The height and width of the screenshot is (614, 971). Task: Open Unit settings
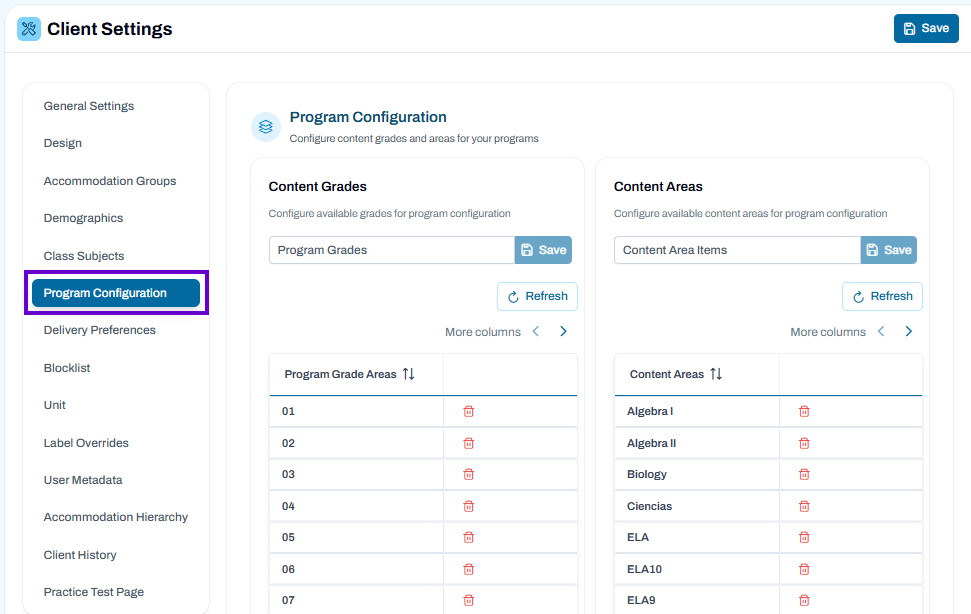point(54,405)
